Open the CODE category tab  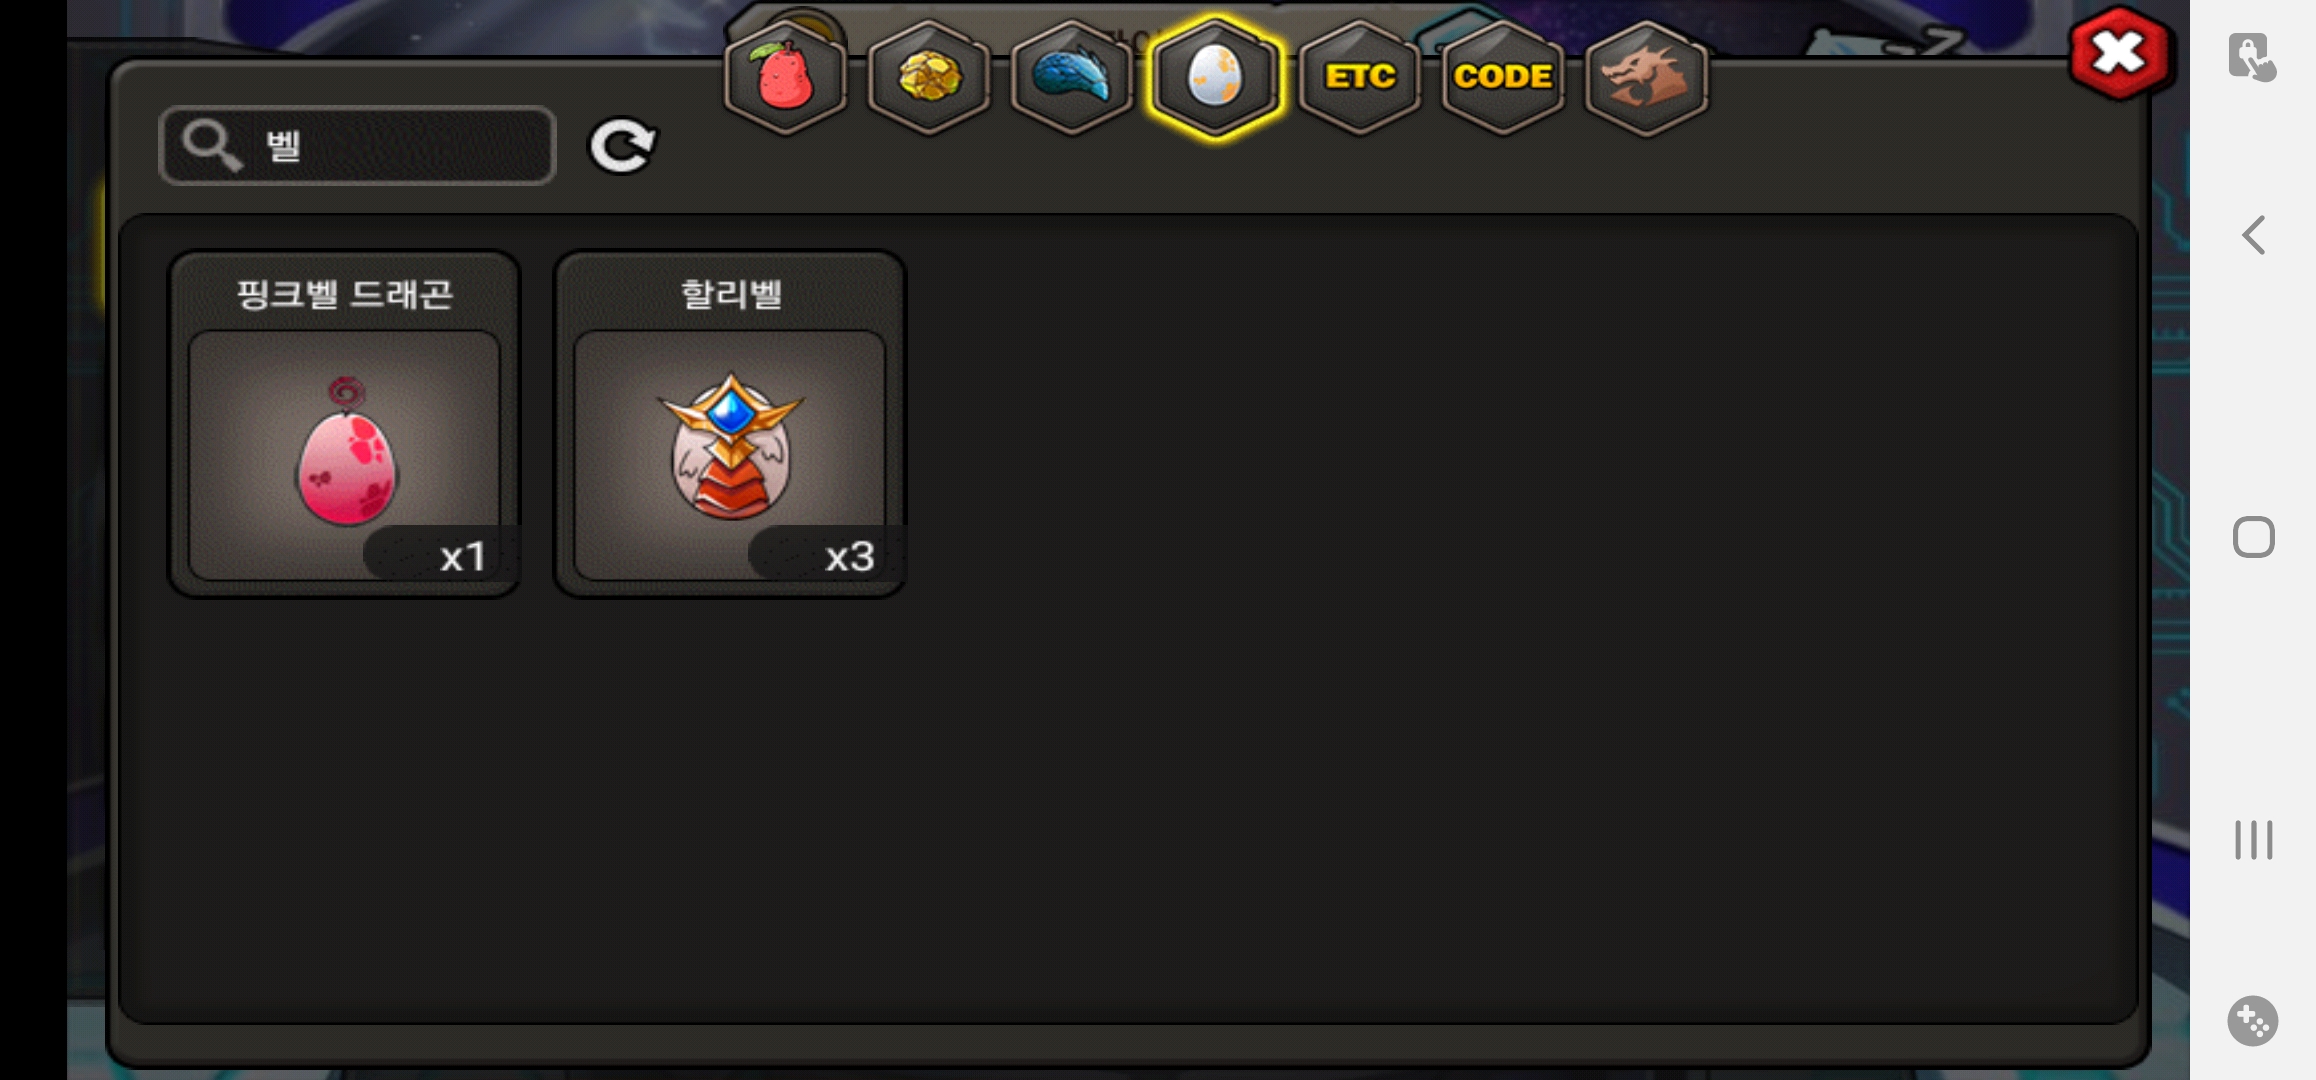1503,77
